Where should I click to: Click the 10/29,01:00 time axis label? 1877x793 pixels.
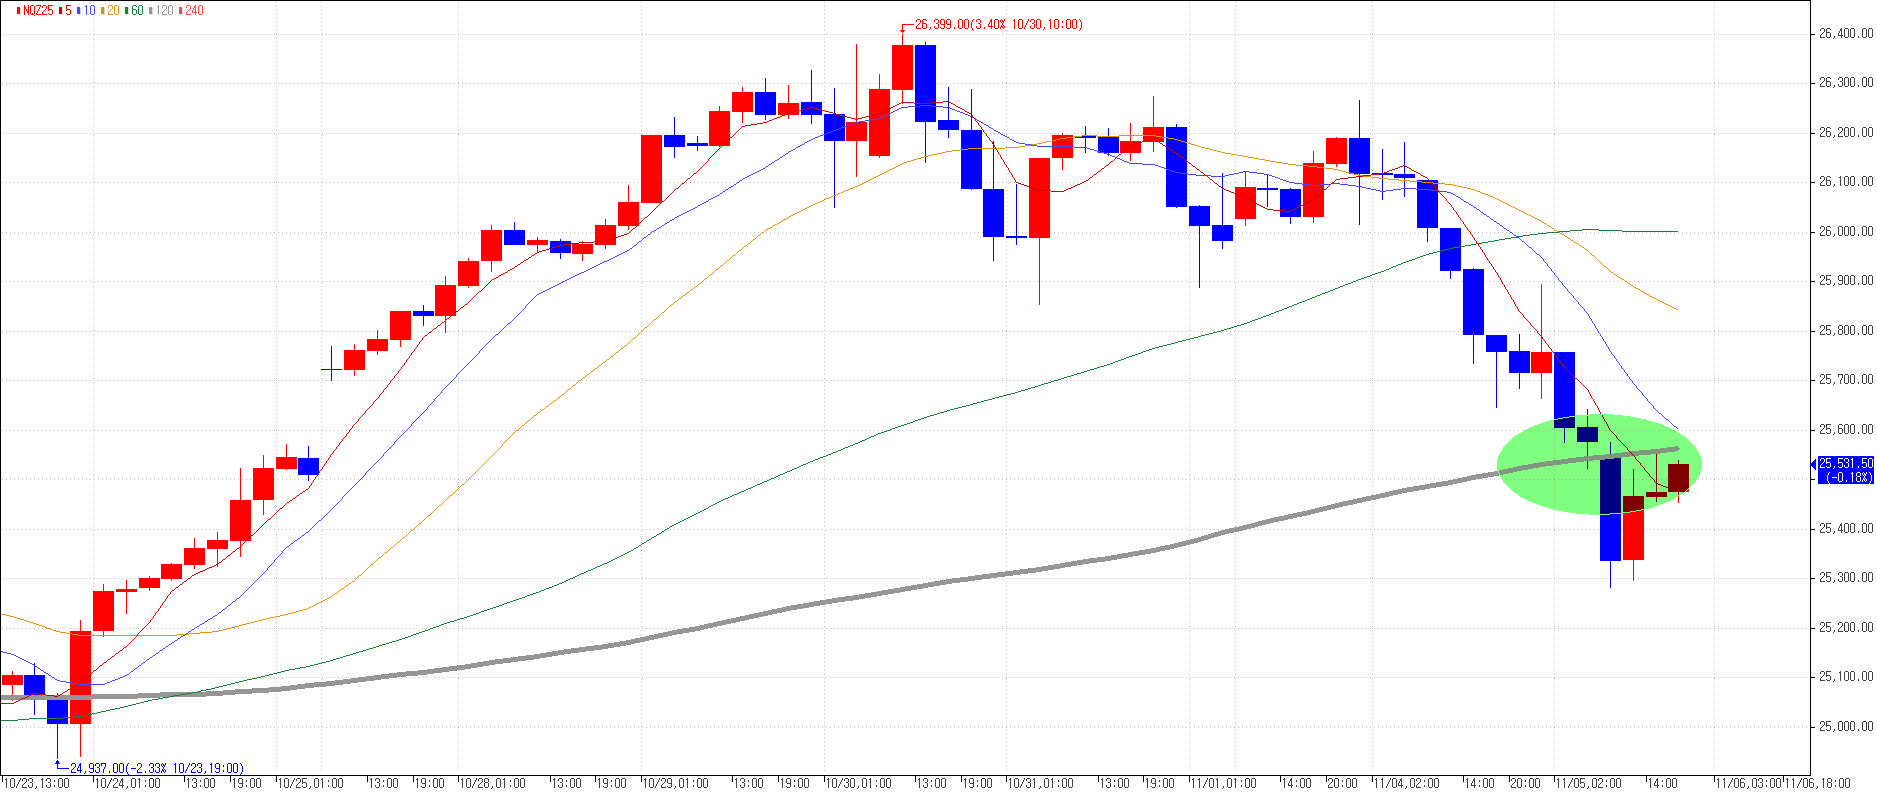pos(676,784)
